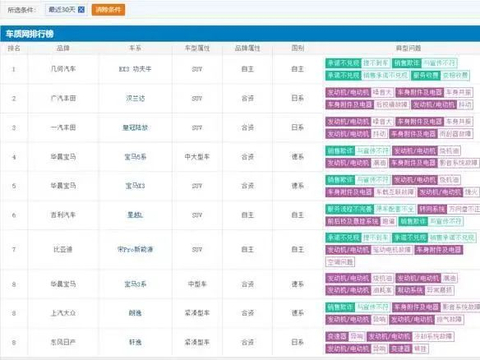Image resolution: width=480 pixels, height=360 pixels.
Task: Click the 车型属性 column header
Action: coord(197,48)
